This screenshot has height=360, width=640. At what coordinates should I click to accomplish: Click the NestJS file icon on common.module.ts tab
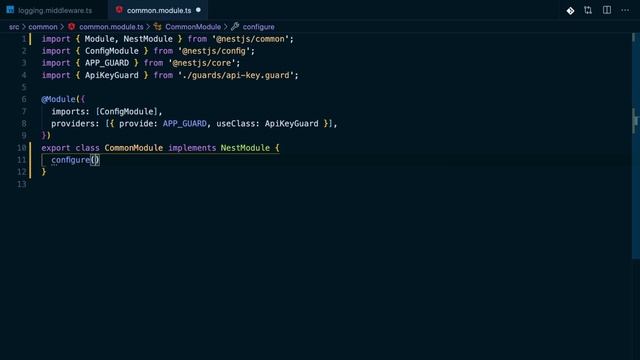pyautogui.click(x=119, y=10)
